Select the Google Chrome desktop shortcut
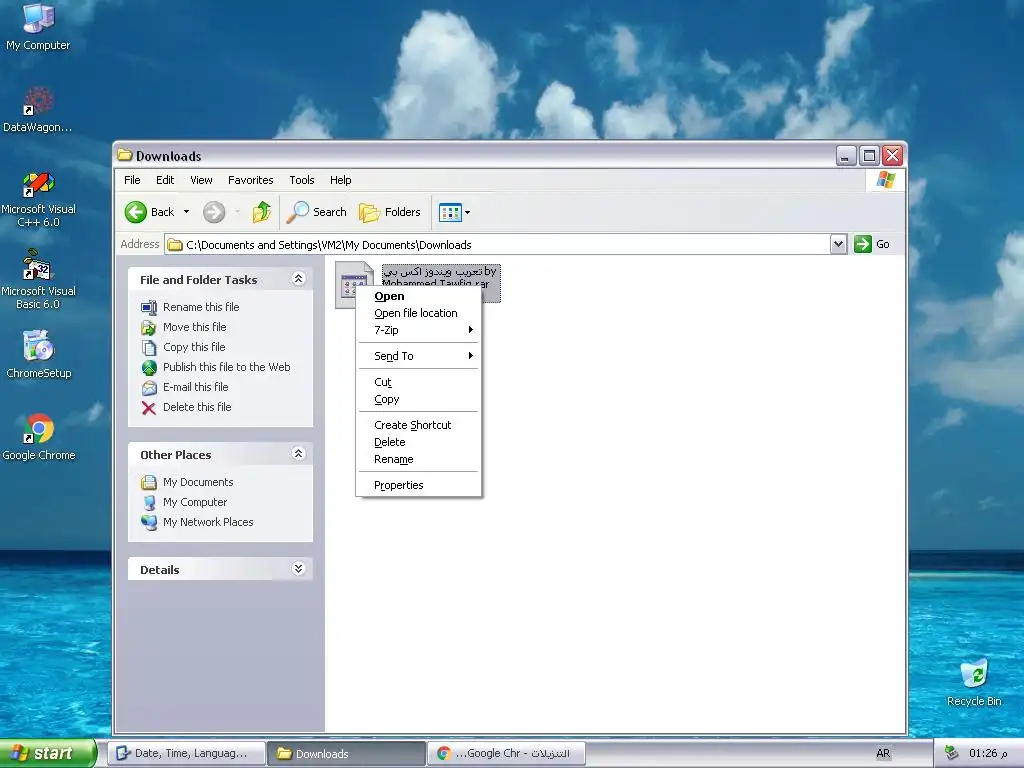This screenshot has width=1024, height=768. (x=38, y=438)
